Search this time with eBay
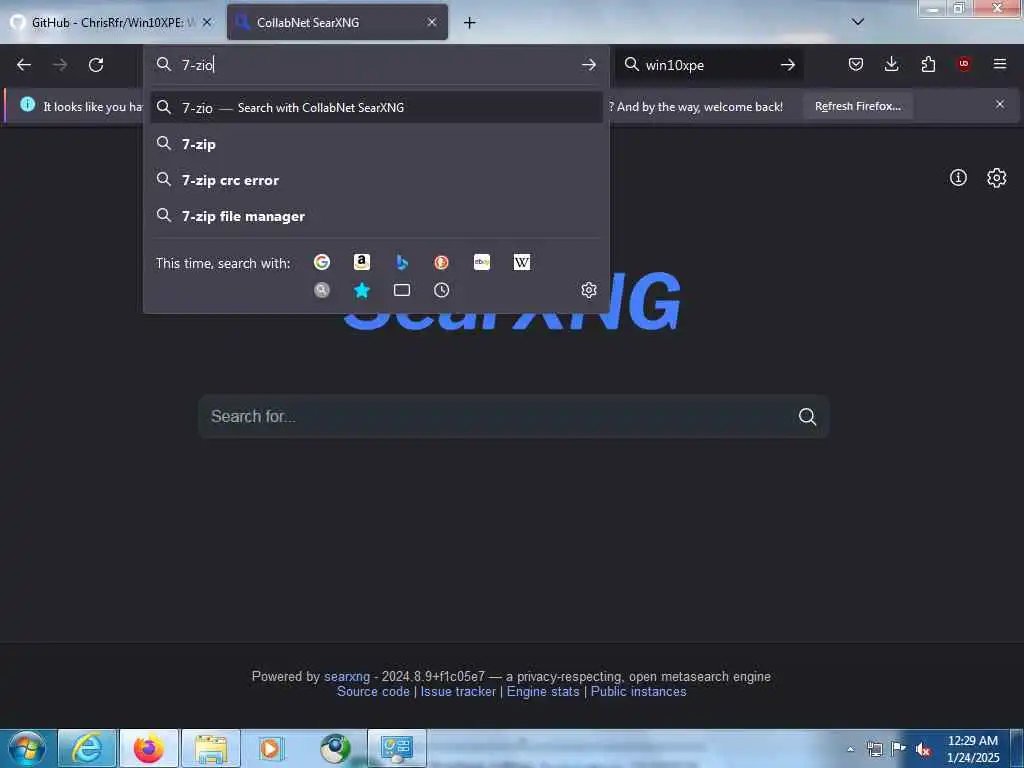This screenshot has width=1024, height=768. [482, 262]
